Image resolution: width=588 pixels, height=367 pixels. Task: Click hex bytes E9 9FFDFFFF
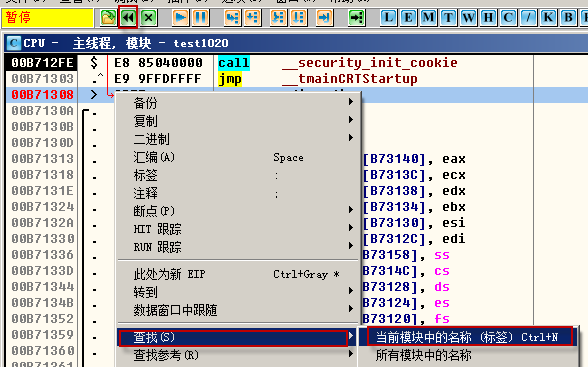tap(158, 79)
